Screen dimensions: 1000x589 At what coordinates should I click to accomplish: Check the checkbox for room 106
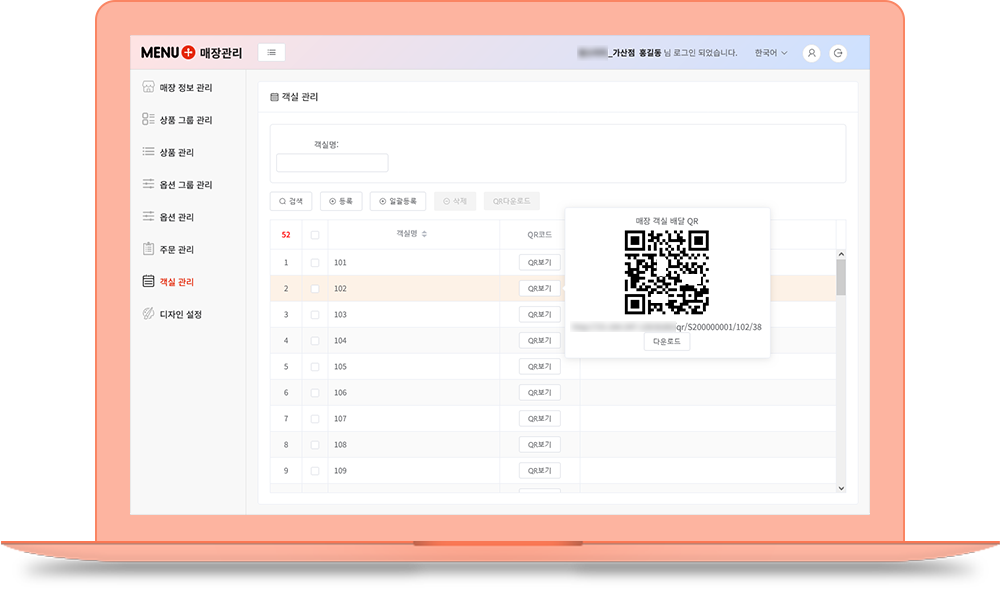(315, 393)
